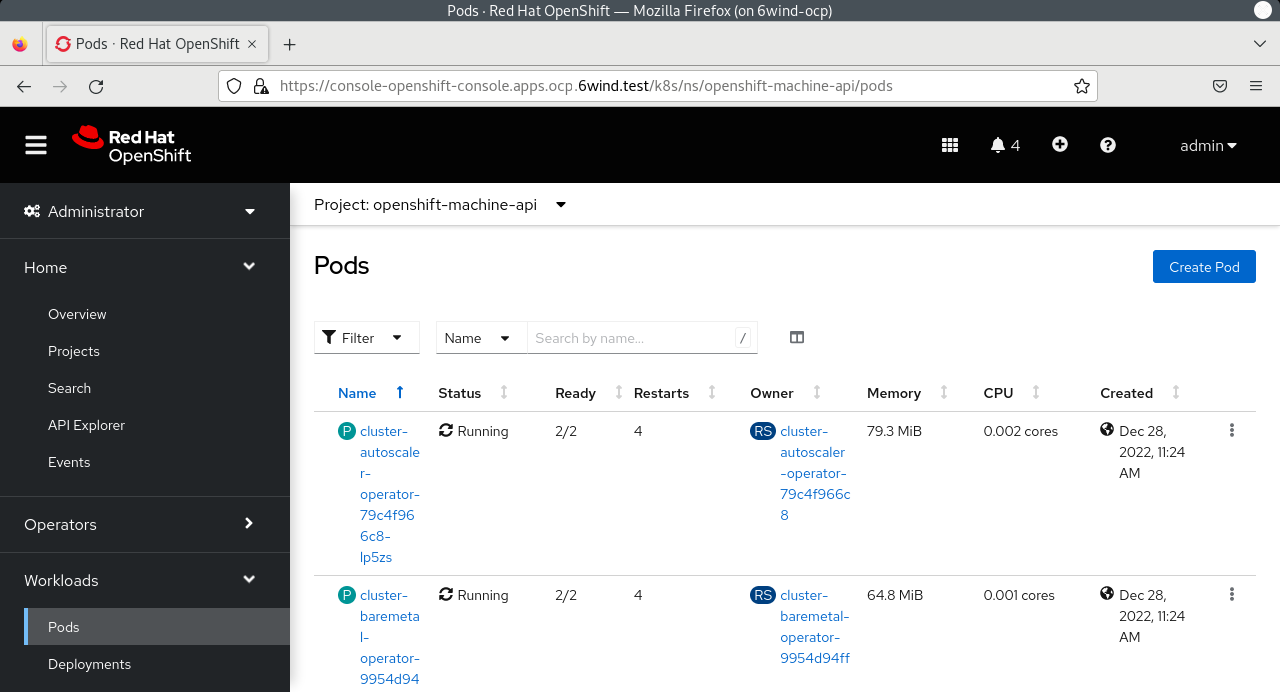
Task: Reload the page in Firefox
Action: (x=96, y=86)
